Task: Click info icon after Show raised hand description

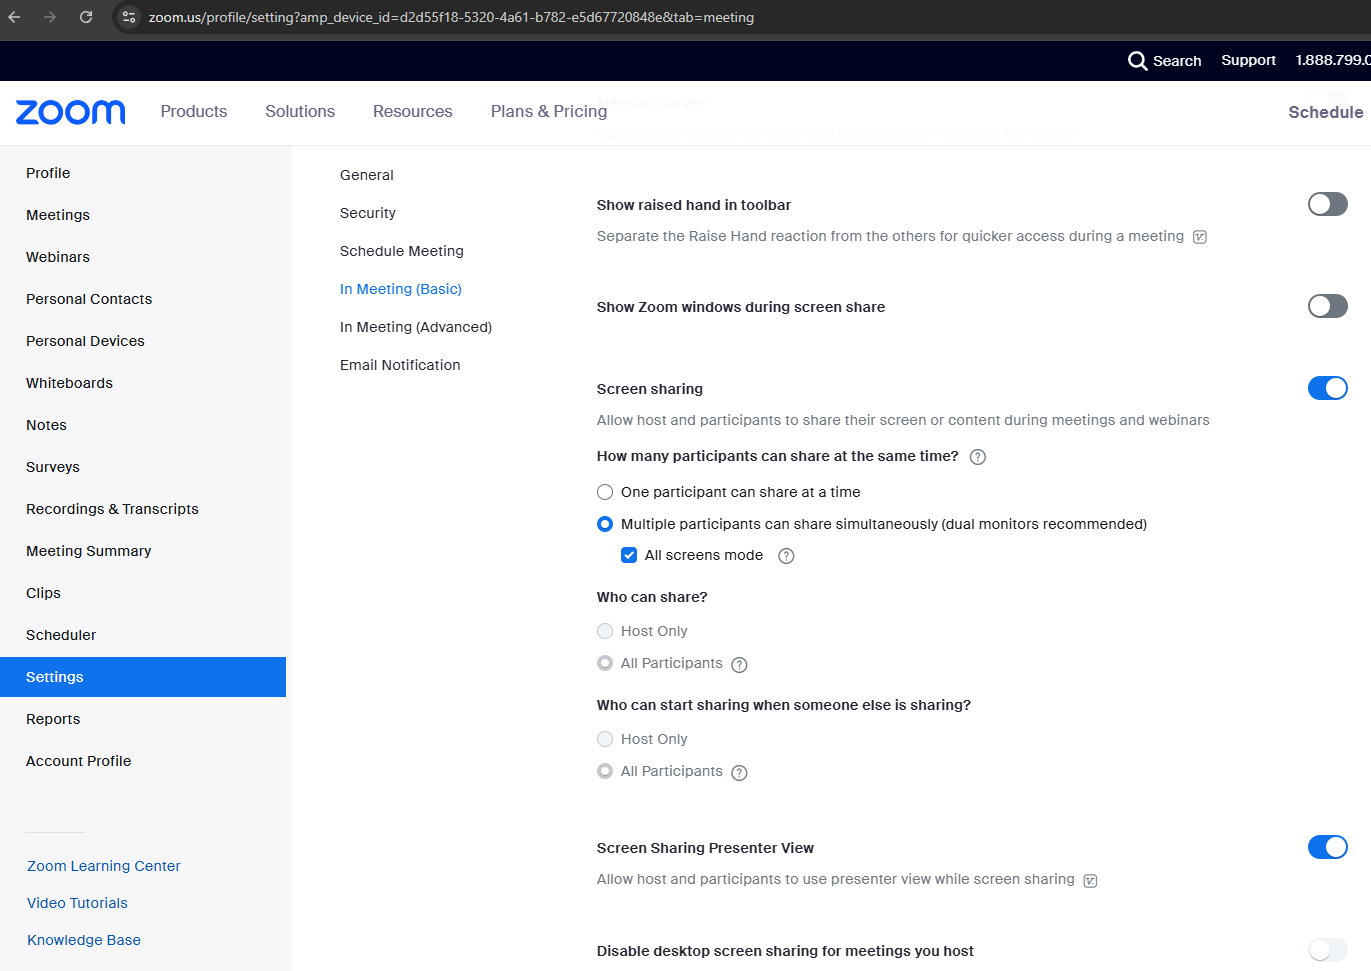Action: pos(1200,237)
